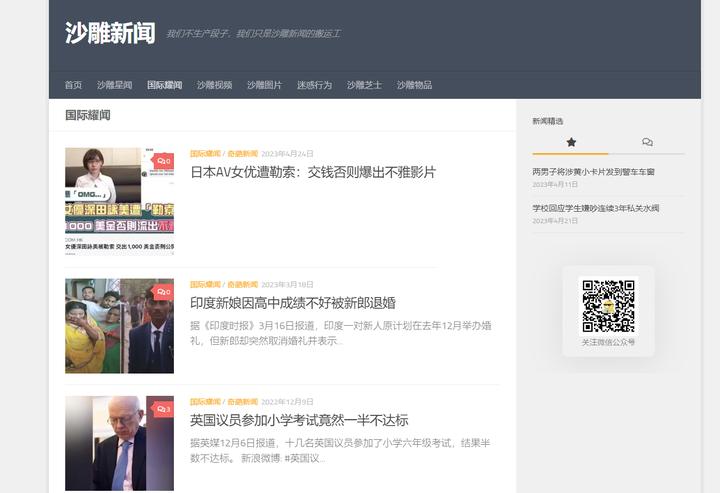Image resolution: width=720 pixels, height=493 pixels.
Task: Click 奇葩新闻 tag on 日本AV女优 article
Action: click(242, 153)
